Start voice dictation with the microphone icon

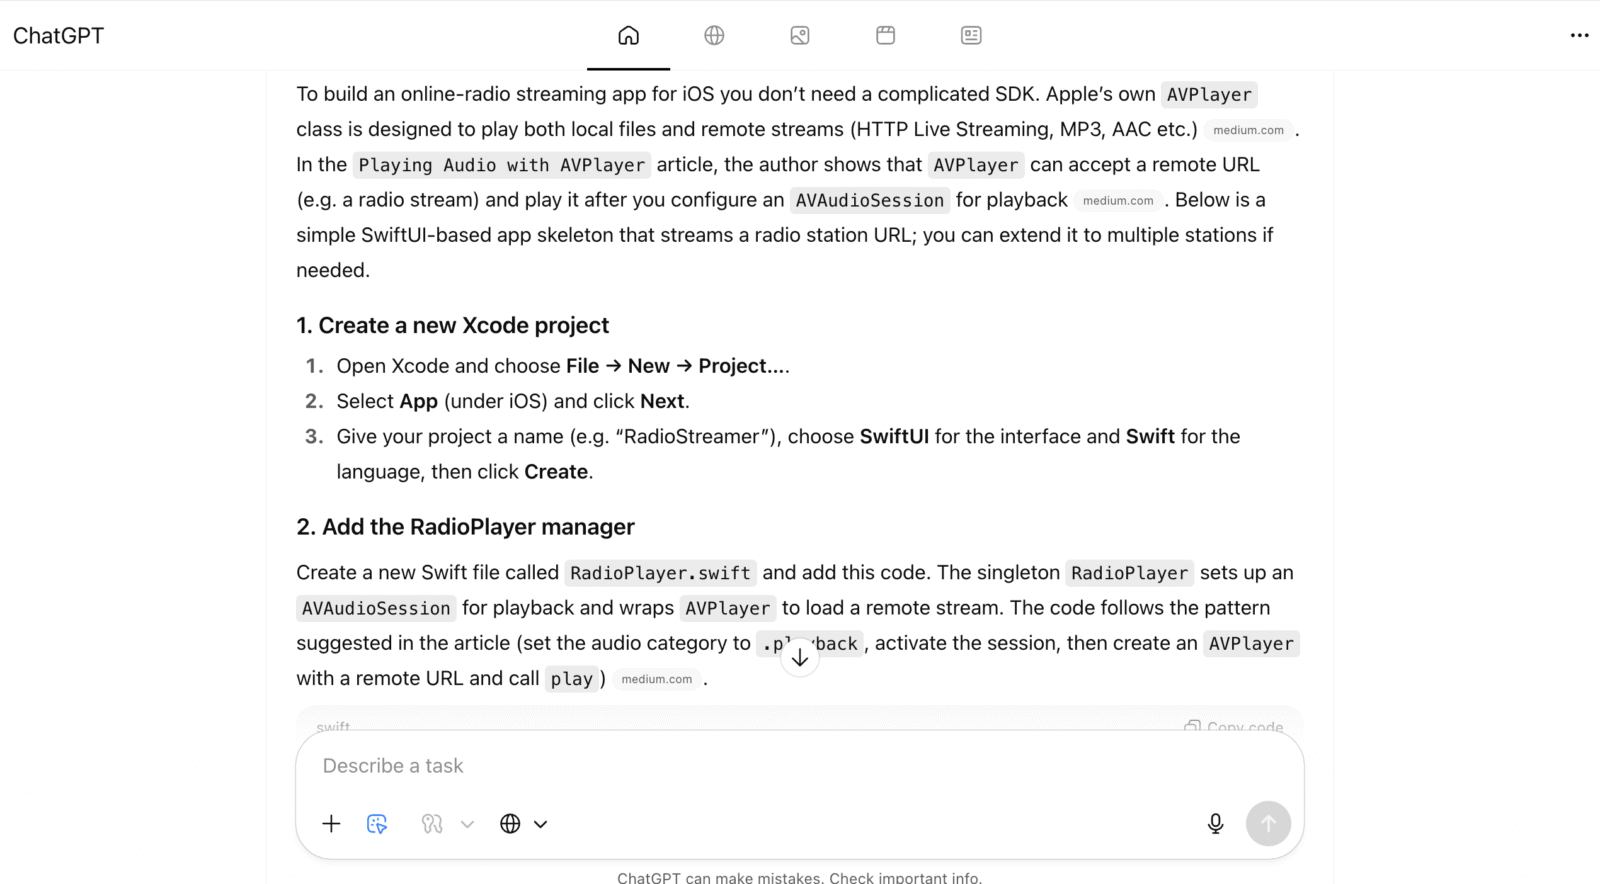(1215, 823)
